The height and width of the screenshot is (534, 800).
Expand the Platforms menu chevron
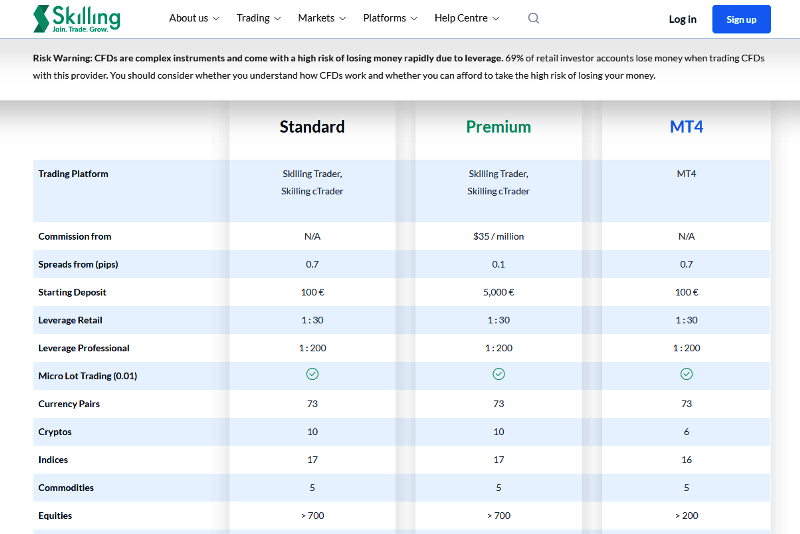(414, 19)
